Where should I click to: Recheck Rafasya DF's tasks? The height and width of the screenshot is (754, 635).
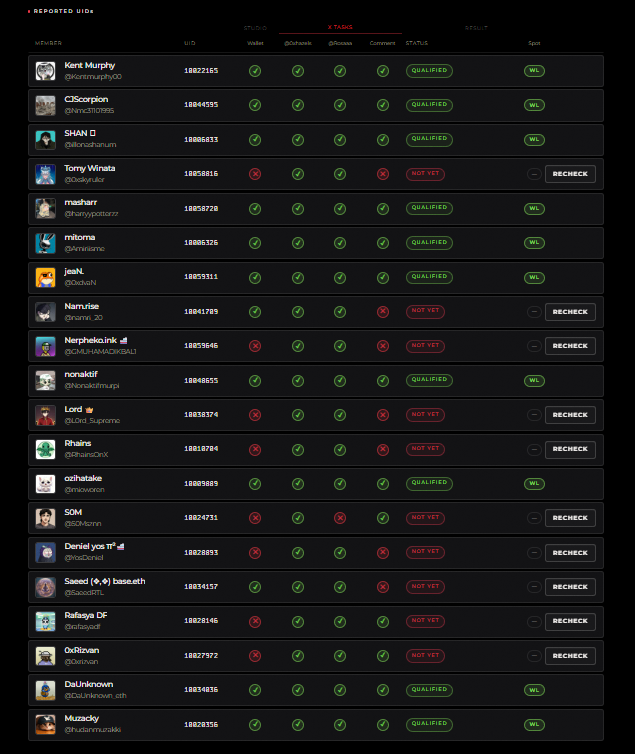[x=570, y=621]
